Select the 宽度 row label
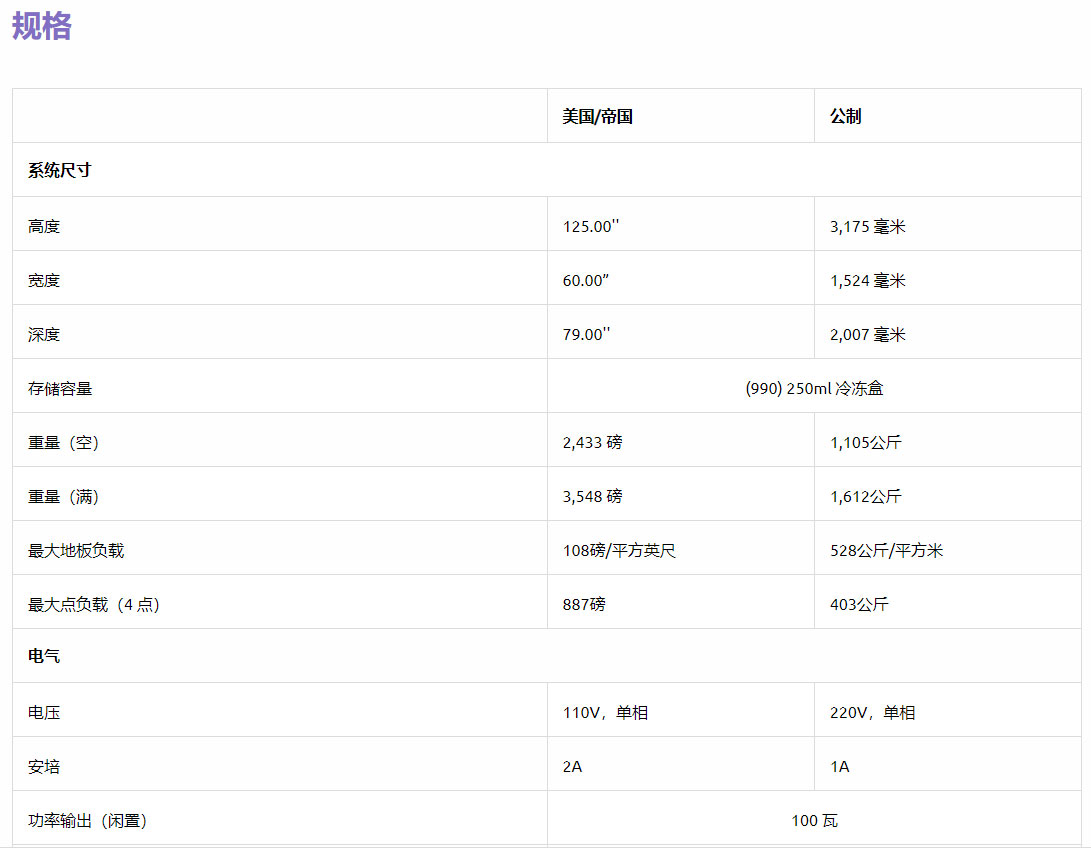The height and width of the screenshot is (848, 1091). (x=44, y=280)
